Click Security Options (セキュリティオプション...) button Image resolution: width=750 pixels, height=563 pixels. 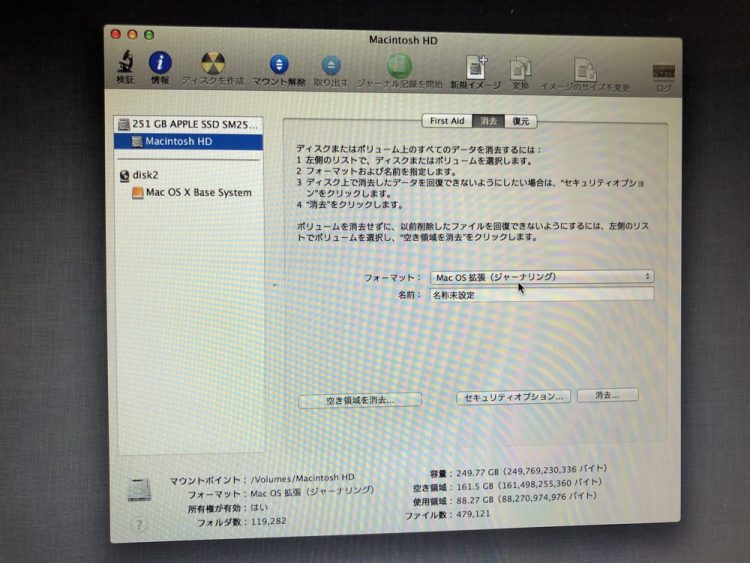[x=513, y=397]
